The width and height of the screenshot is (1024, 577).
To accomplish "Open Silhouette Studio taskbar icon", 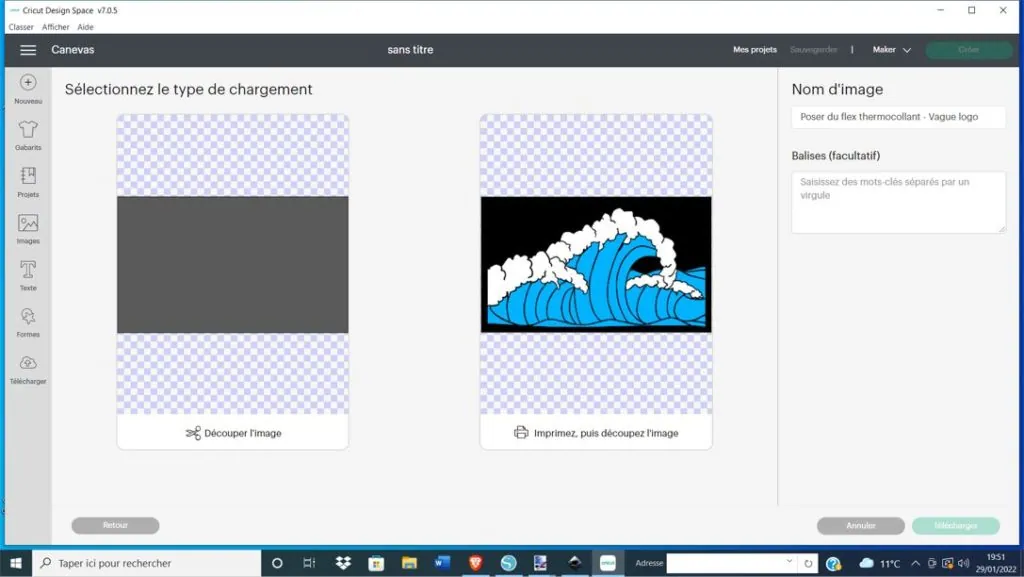I will tap(509, 563).
